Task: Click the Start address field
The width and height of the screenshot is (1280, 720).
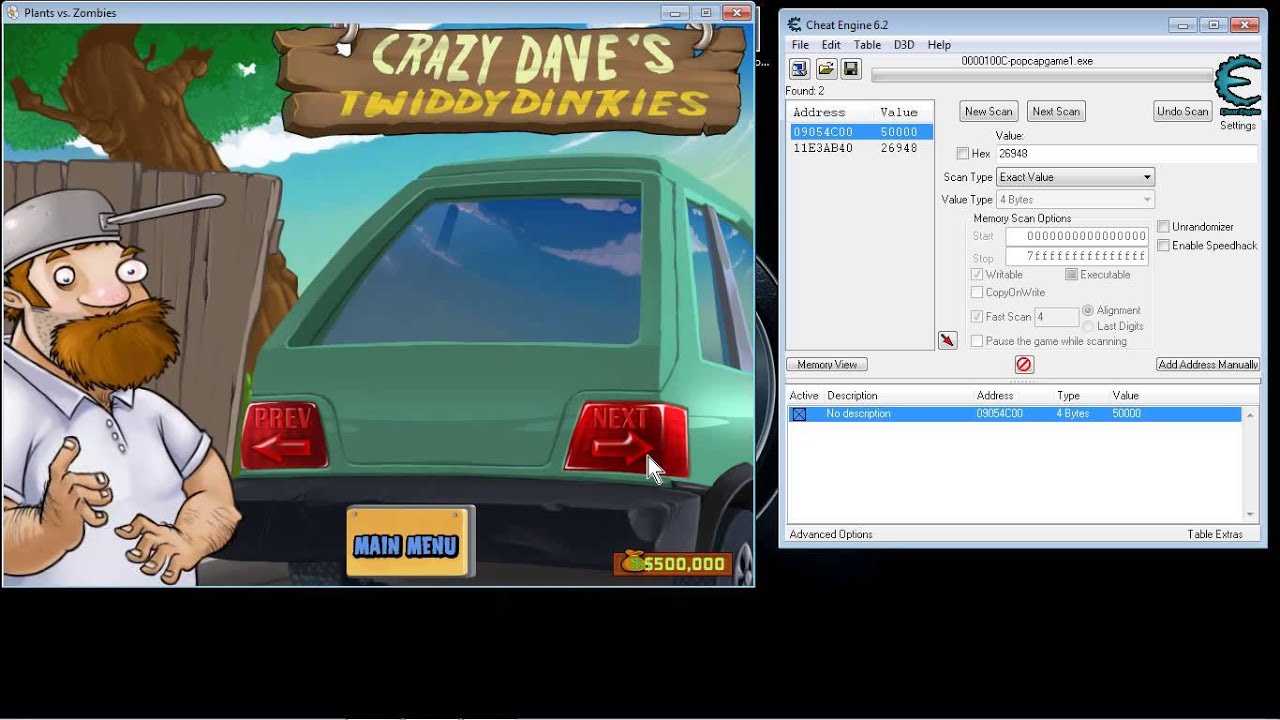Action: coord(1077,236)
